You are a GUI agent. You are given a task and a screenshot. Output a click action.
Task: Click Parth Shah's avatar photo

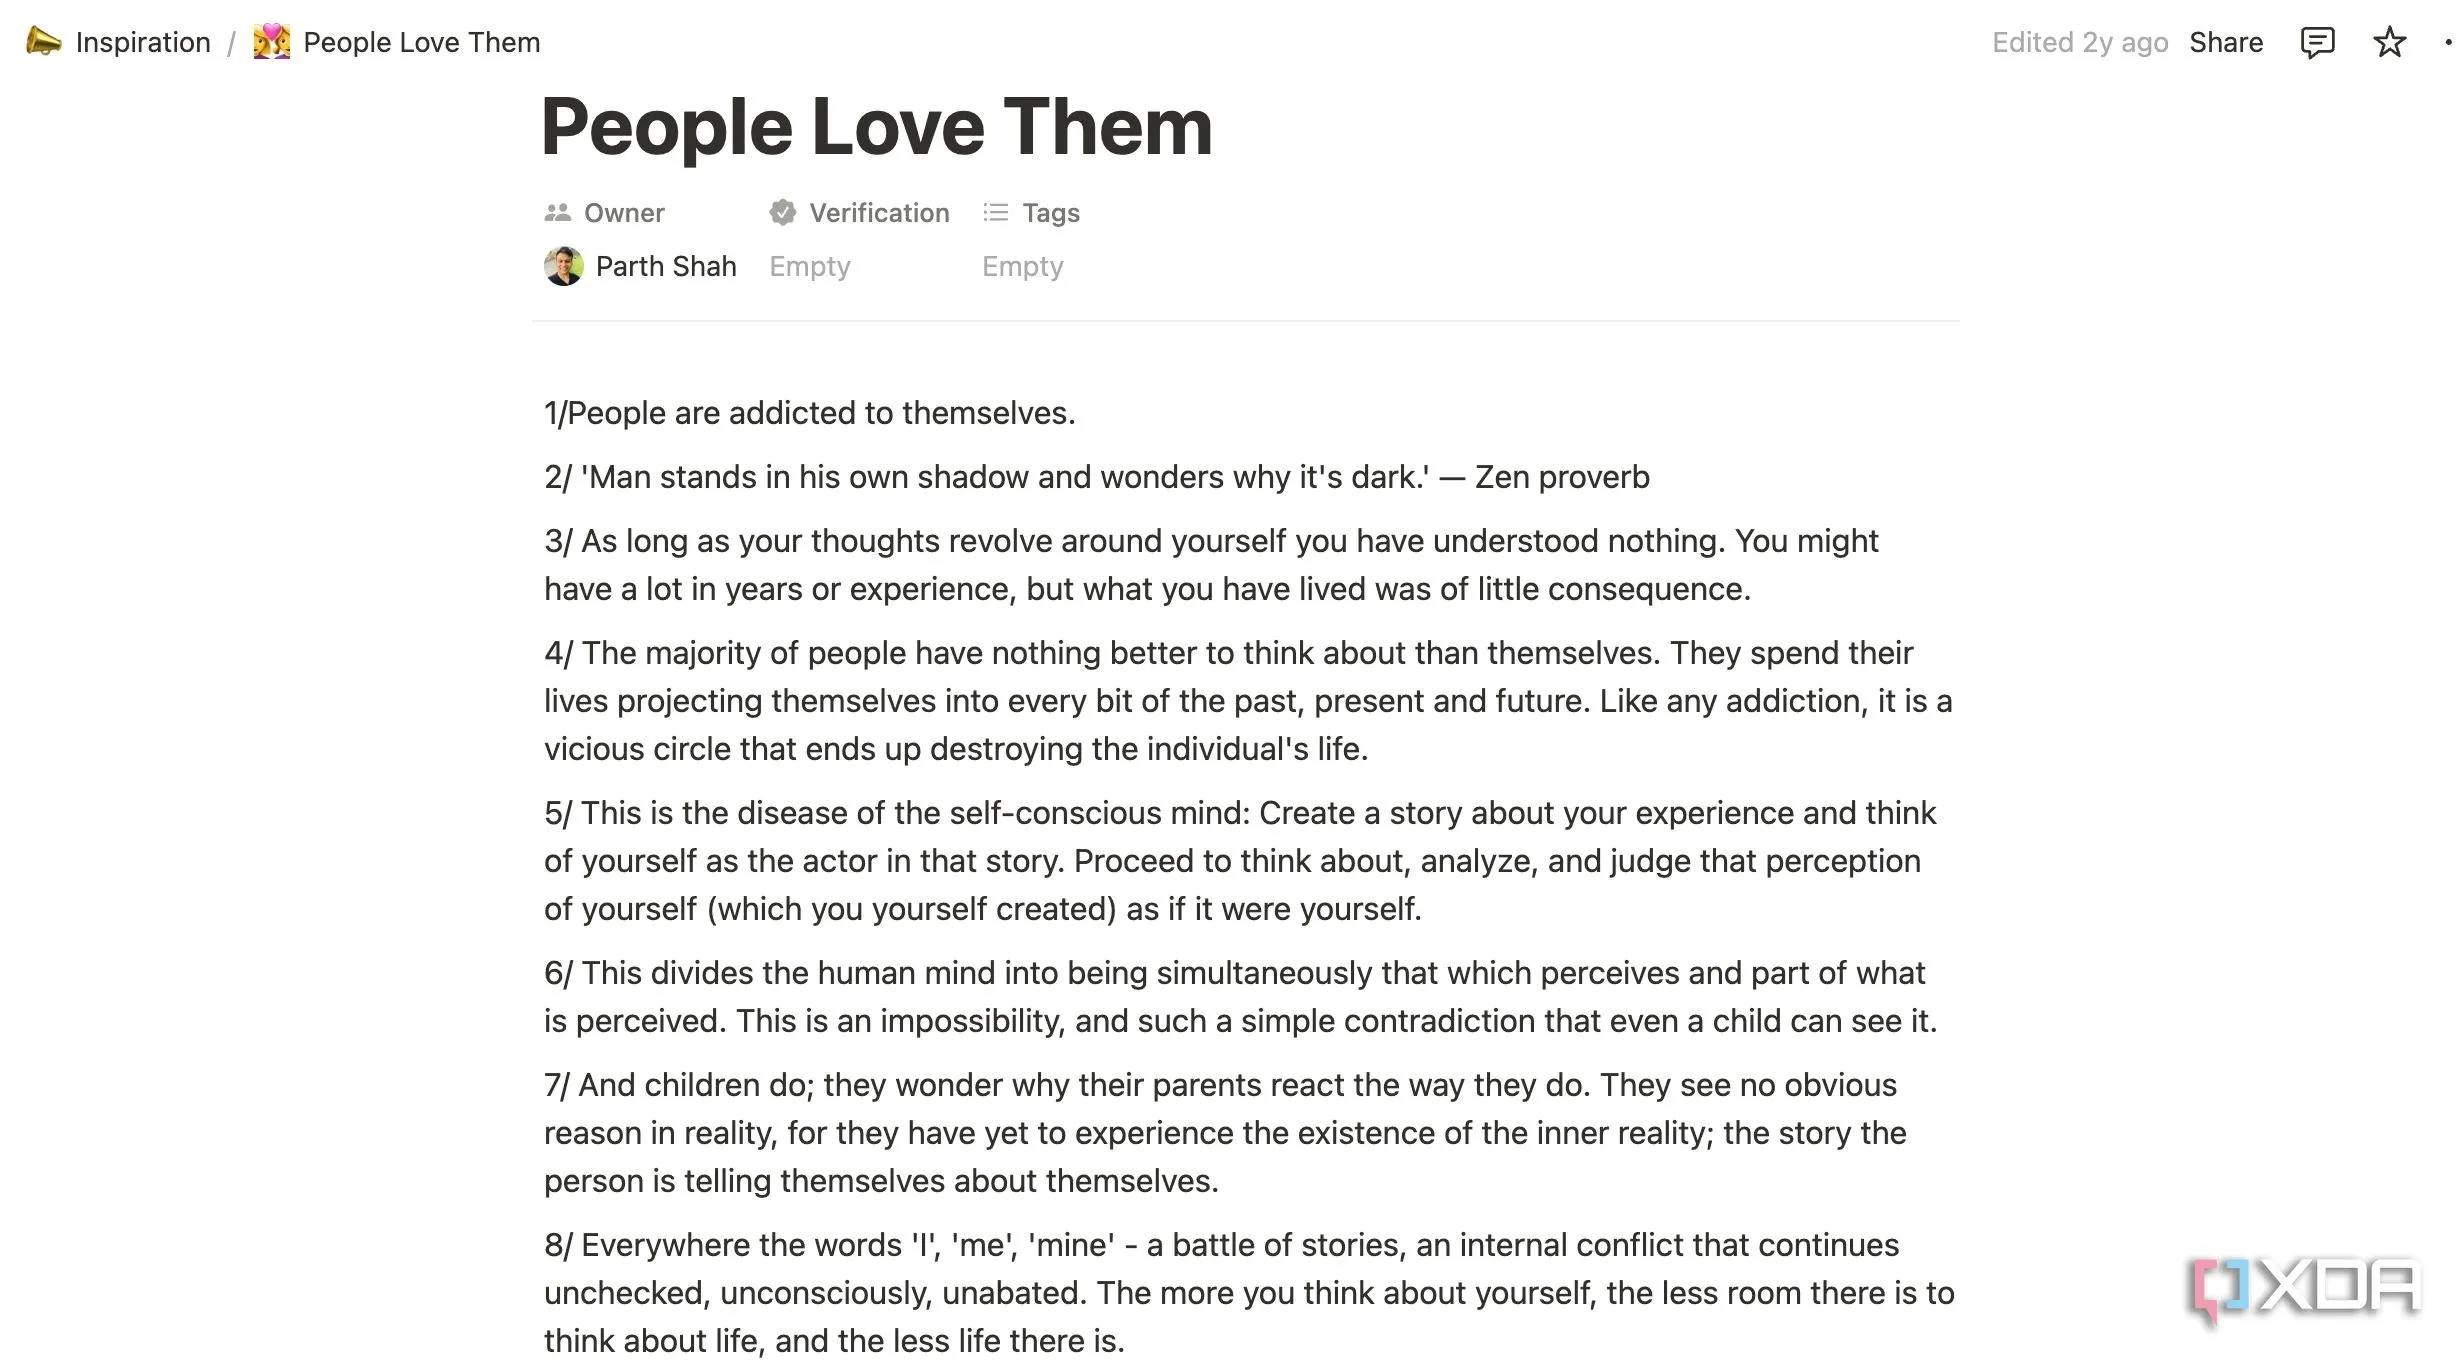(x=564, y=266)
